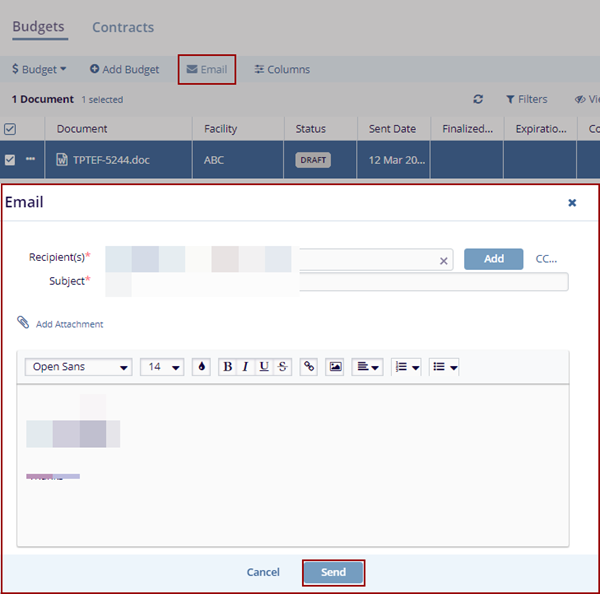
Task: Click the refresh icon near Filters
Action: pyautogui.click(x=478, y=99)
